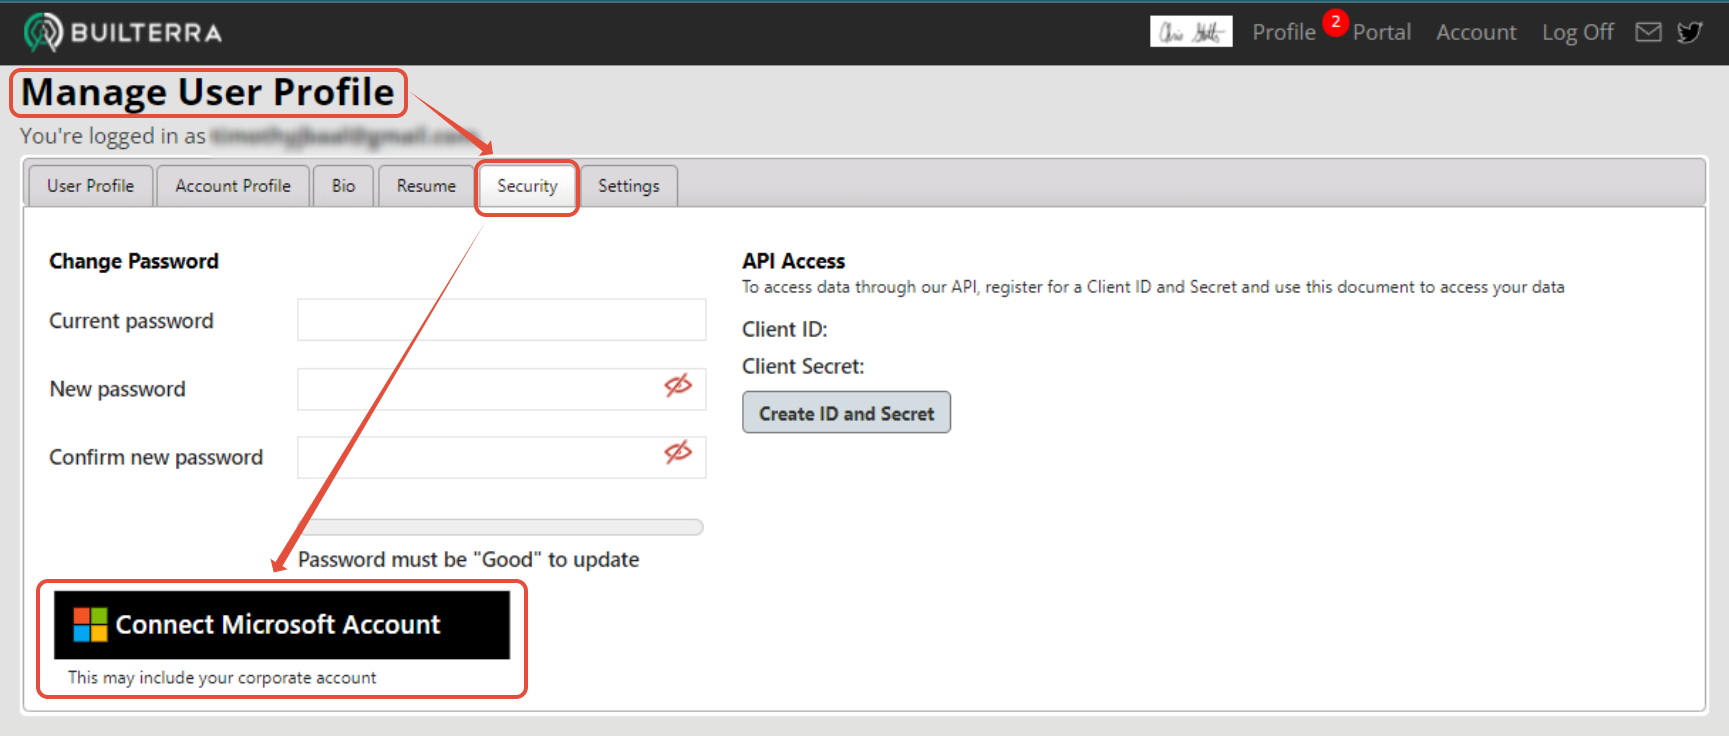Click the Builterra brand name text

146,33
